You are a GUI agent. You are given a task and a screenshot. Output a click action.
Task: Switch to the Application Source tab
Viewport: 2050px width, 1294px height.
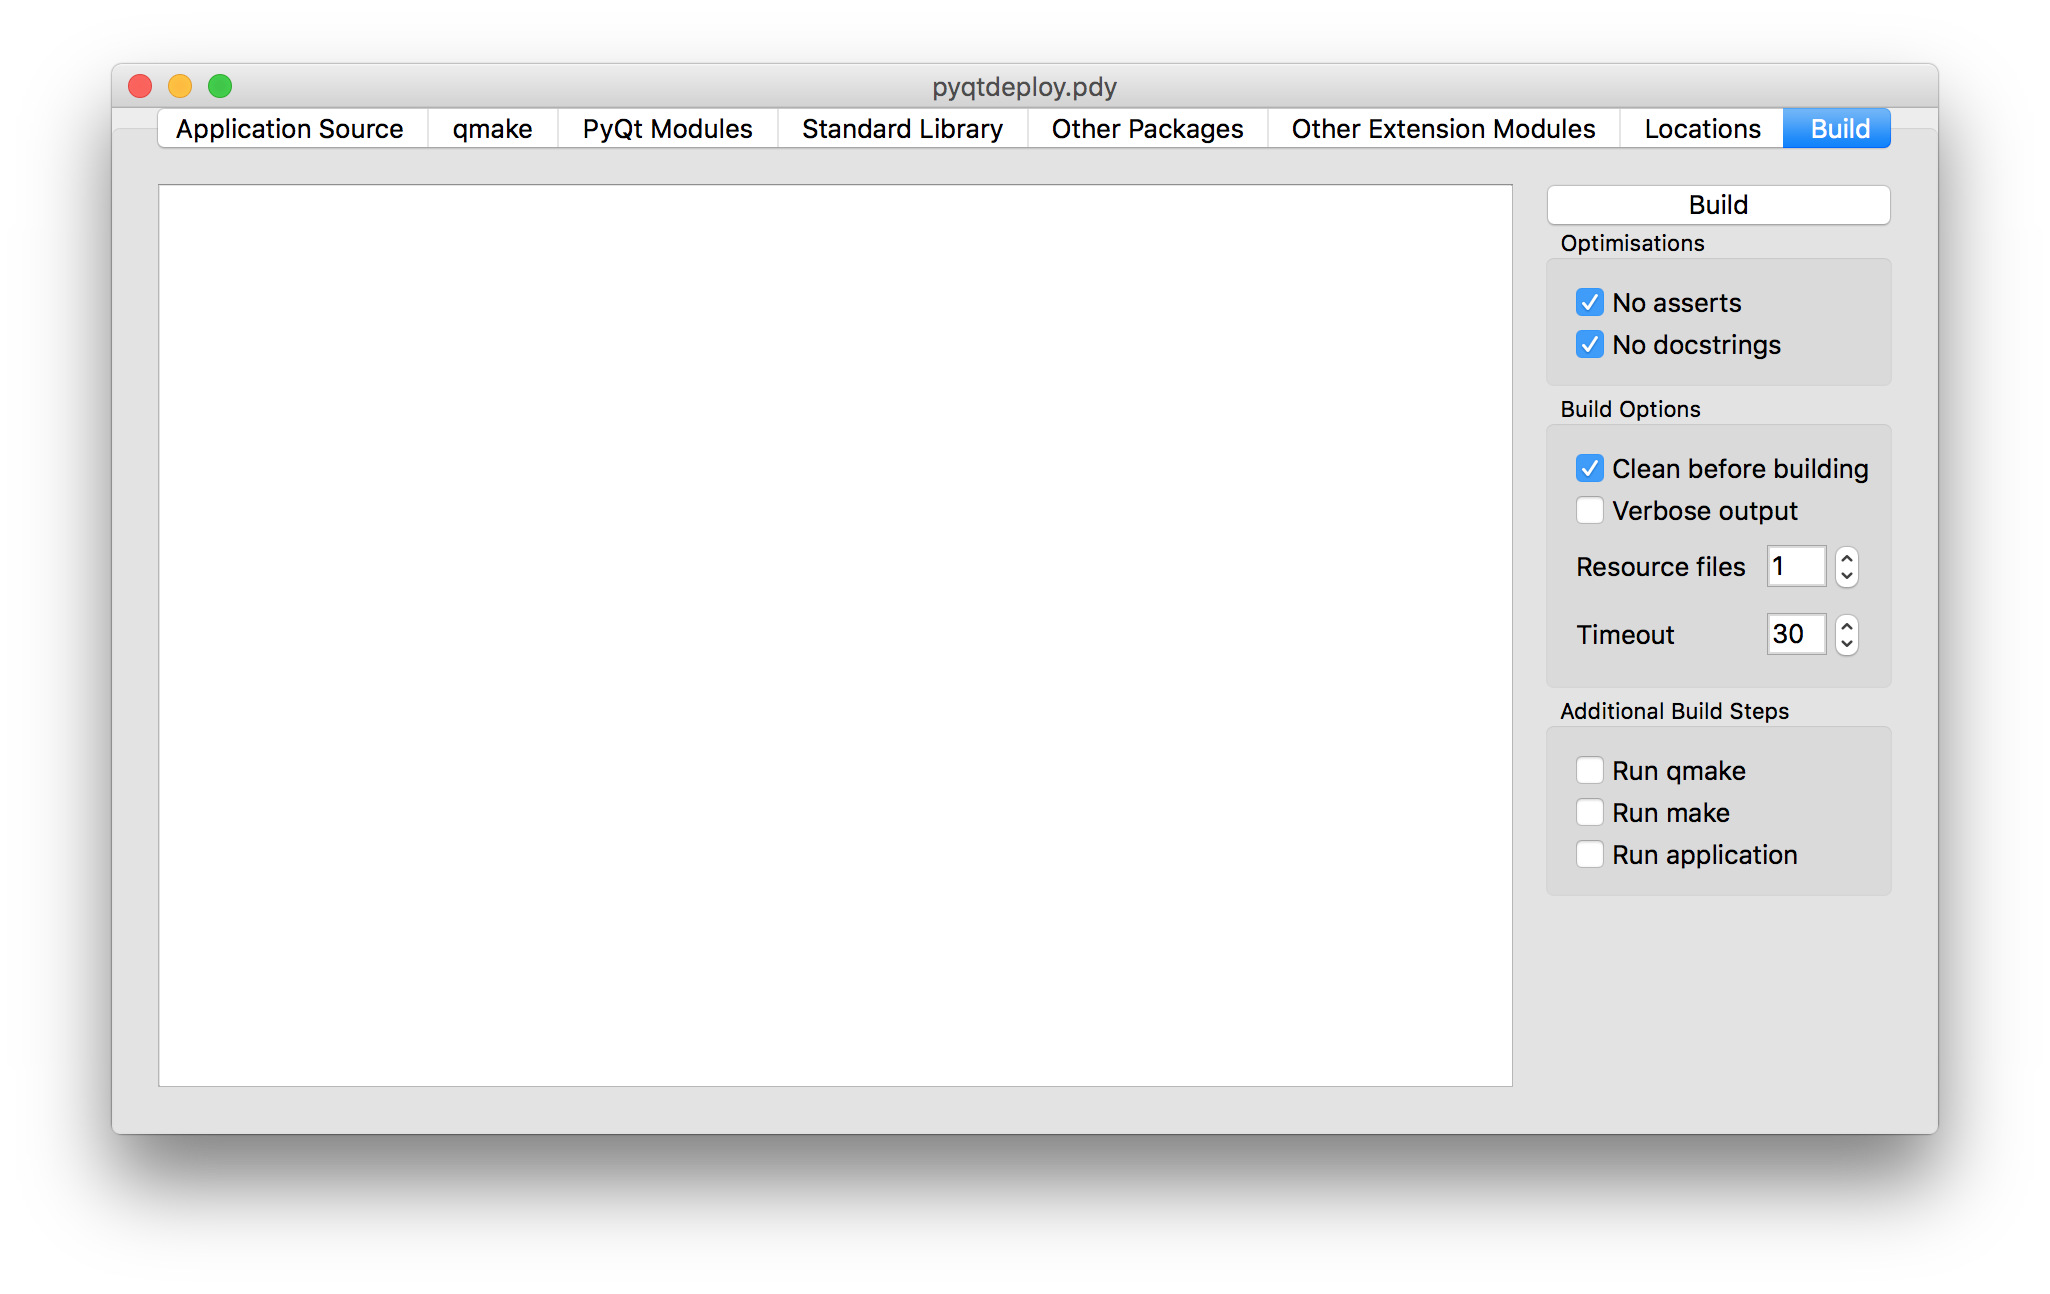(x=290, y=129)
